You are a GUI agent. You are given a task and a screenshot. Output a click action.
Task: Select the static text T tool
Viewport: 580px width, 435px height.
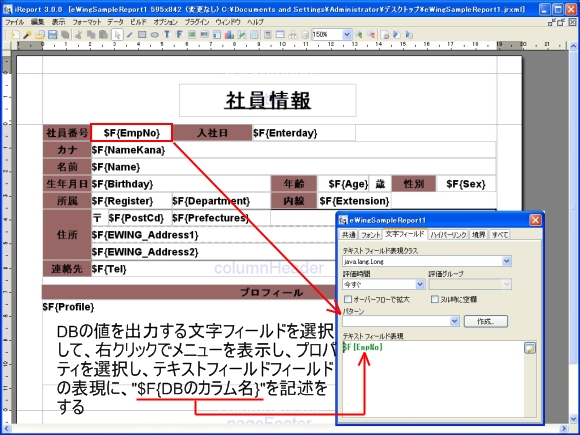tap(167, 35)
